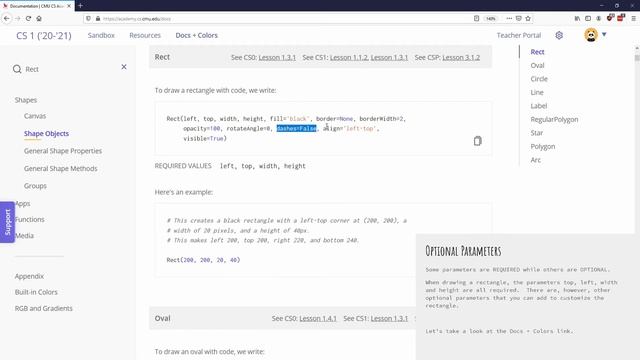Click the first red extension icon
This screenshot has height=360, width=640.
click(x=610, y=18)
